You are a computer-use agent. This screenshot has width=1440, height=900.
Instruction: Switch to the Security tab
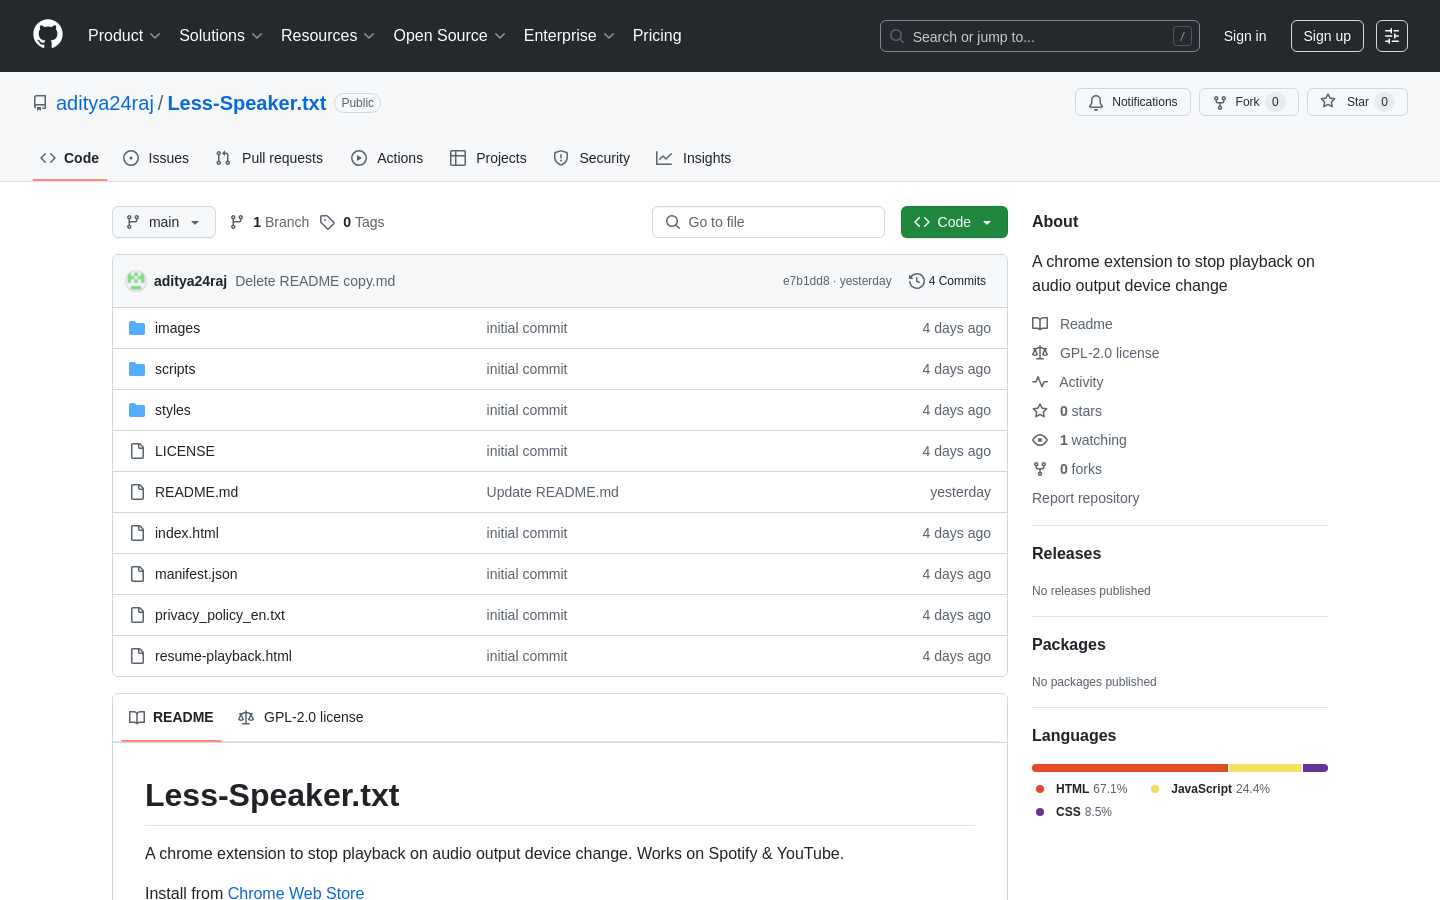[592, 158]
